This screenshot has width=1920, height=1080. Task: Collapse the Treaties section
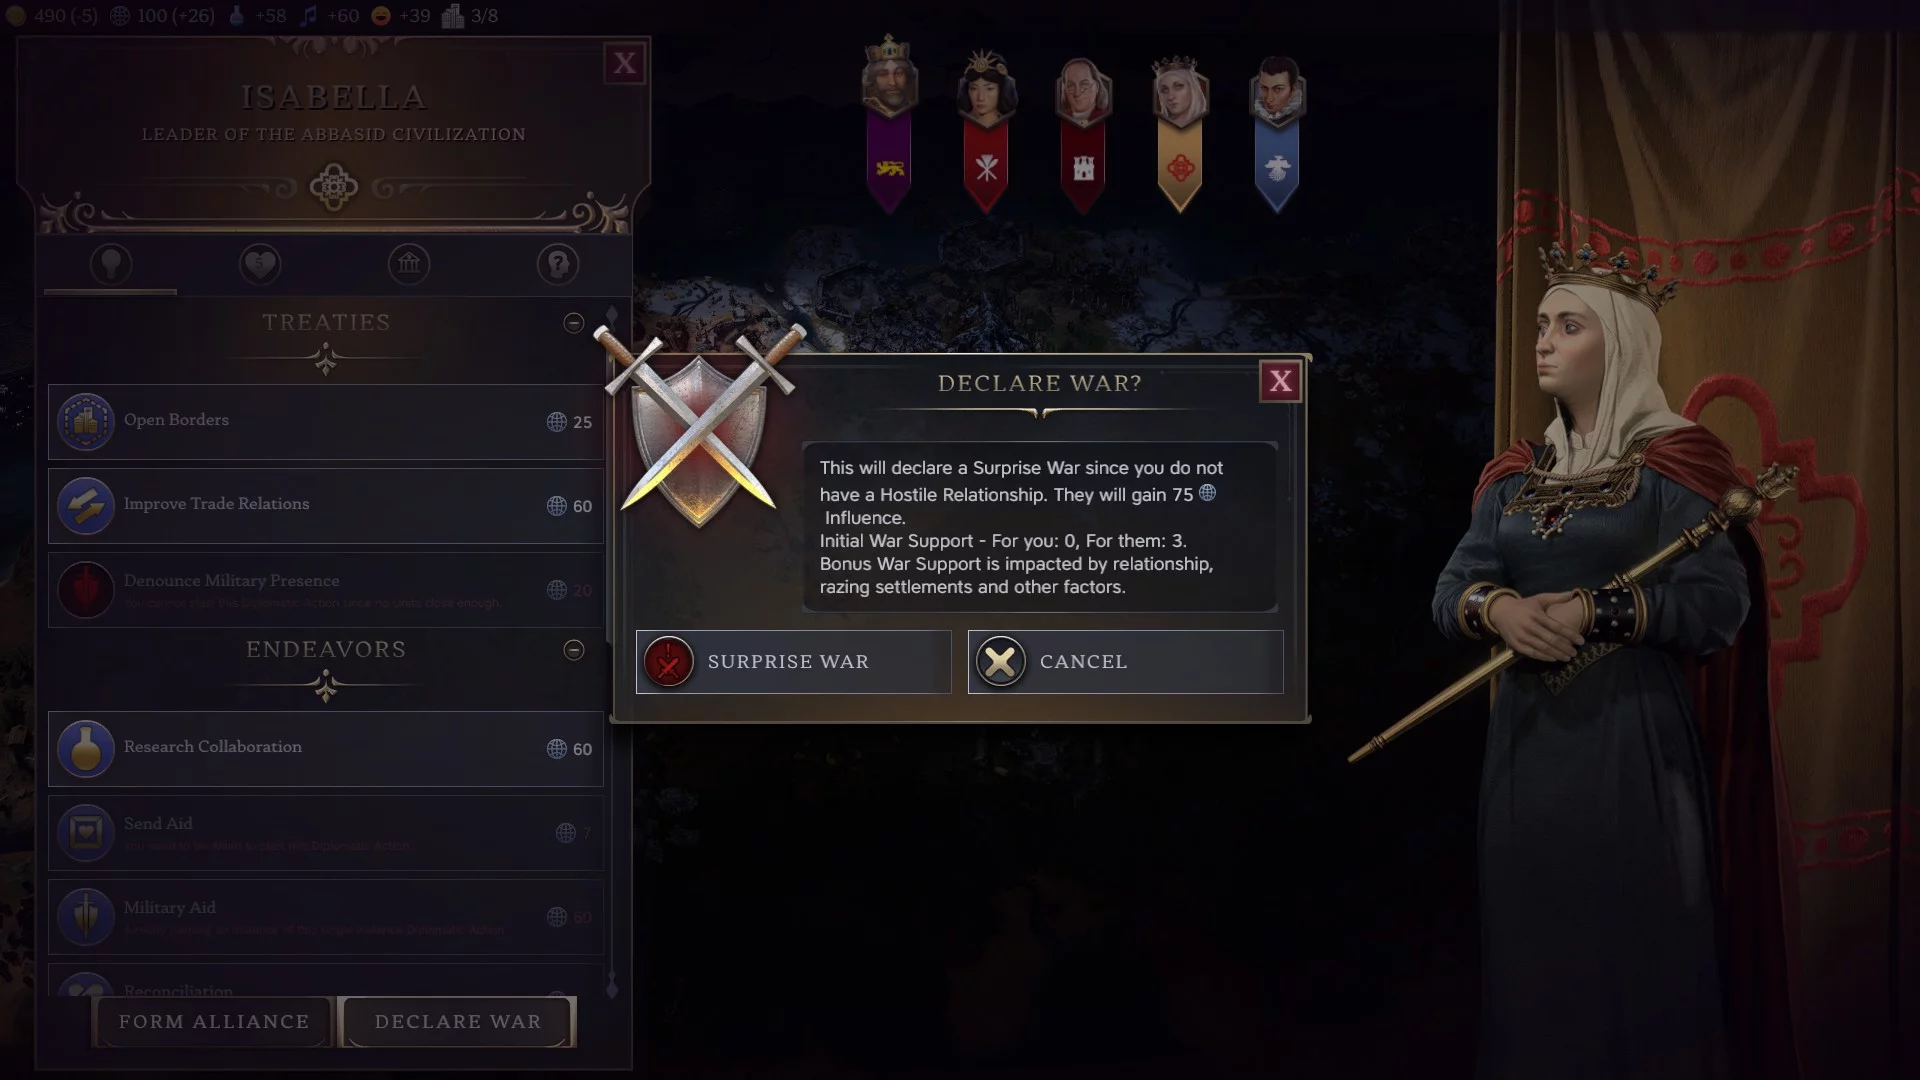coord(574,323)
